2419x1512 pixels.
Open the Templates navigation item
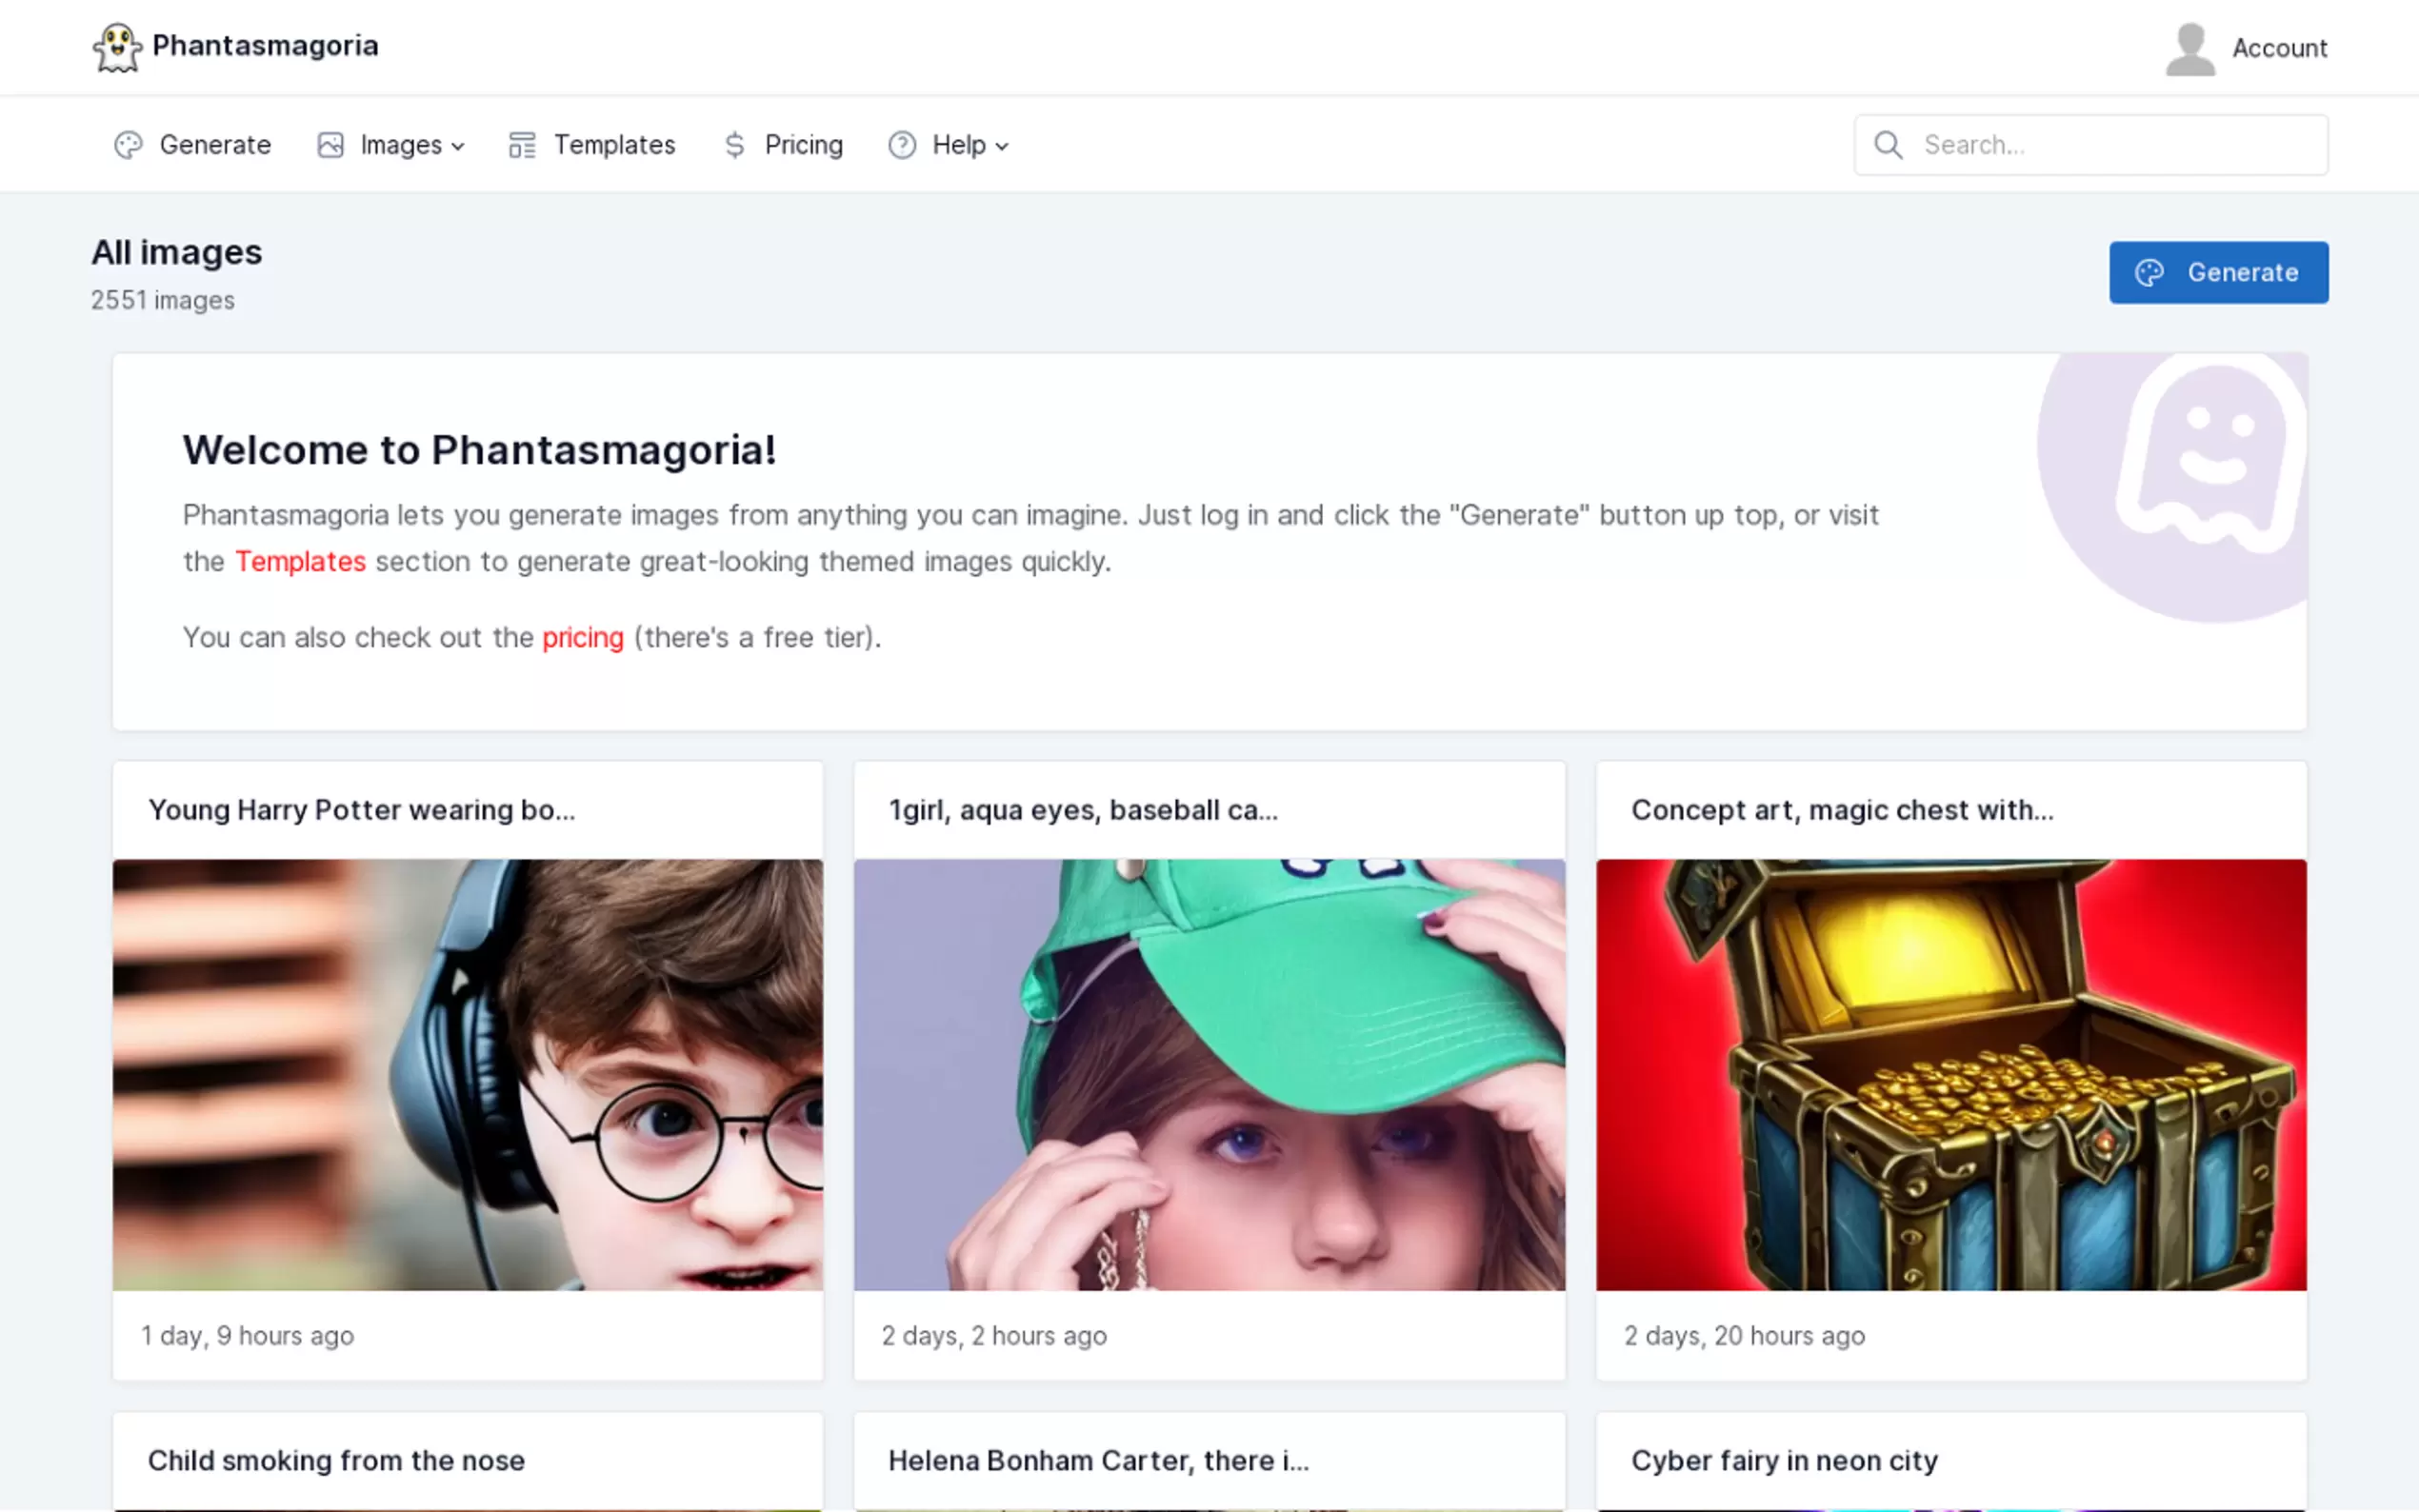point(613,145)
